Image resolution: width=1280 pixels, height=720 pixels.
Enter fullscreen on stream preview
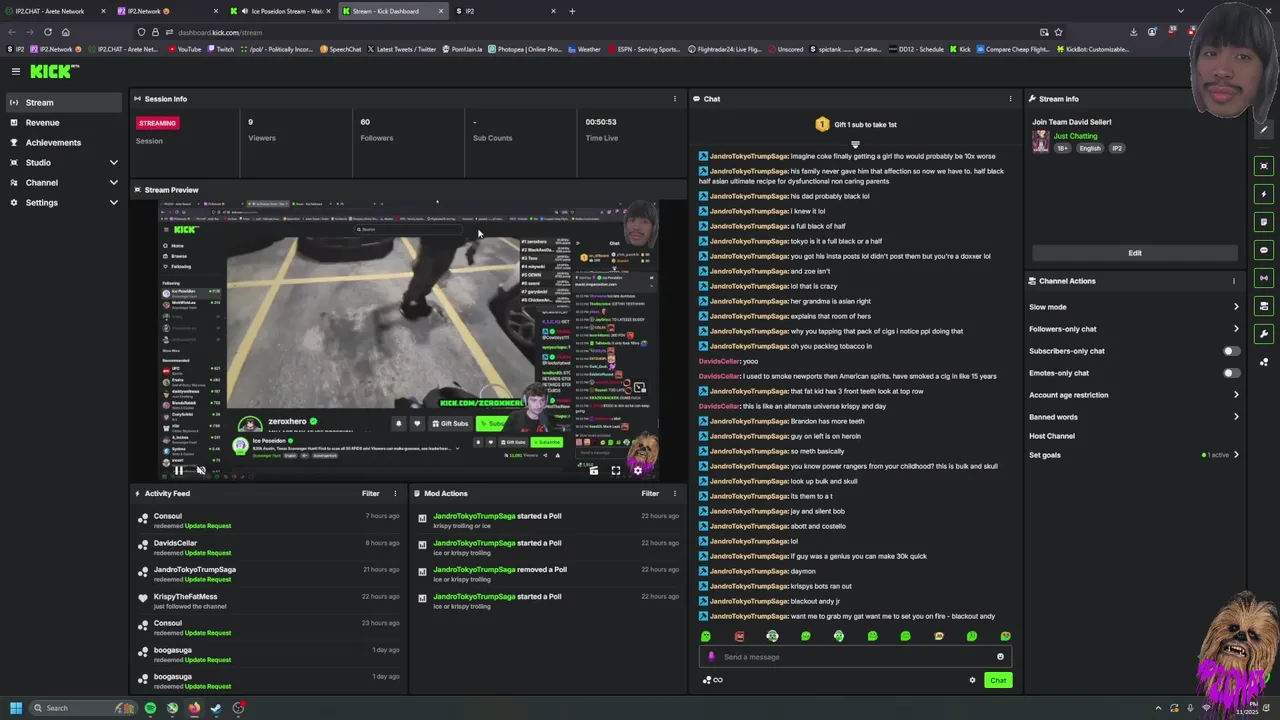click(x=616, y=471)
